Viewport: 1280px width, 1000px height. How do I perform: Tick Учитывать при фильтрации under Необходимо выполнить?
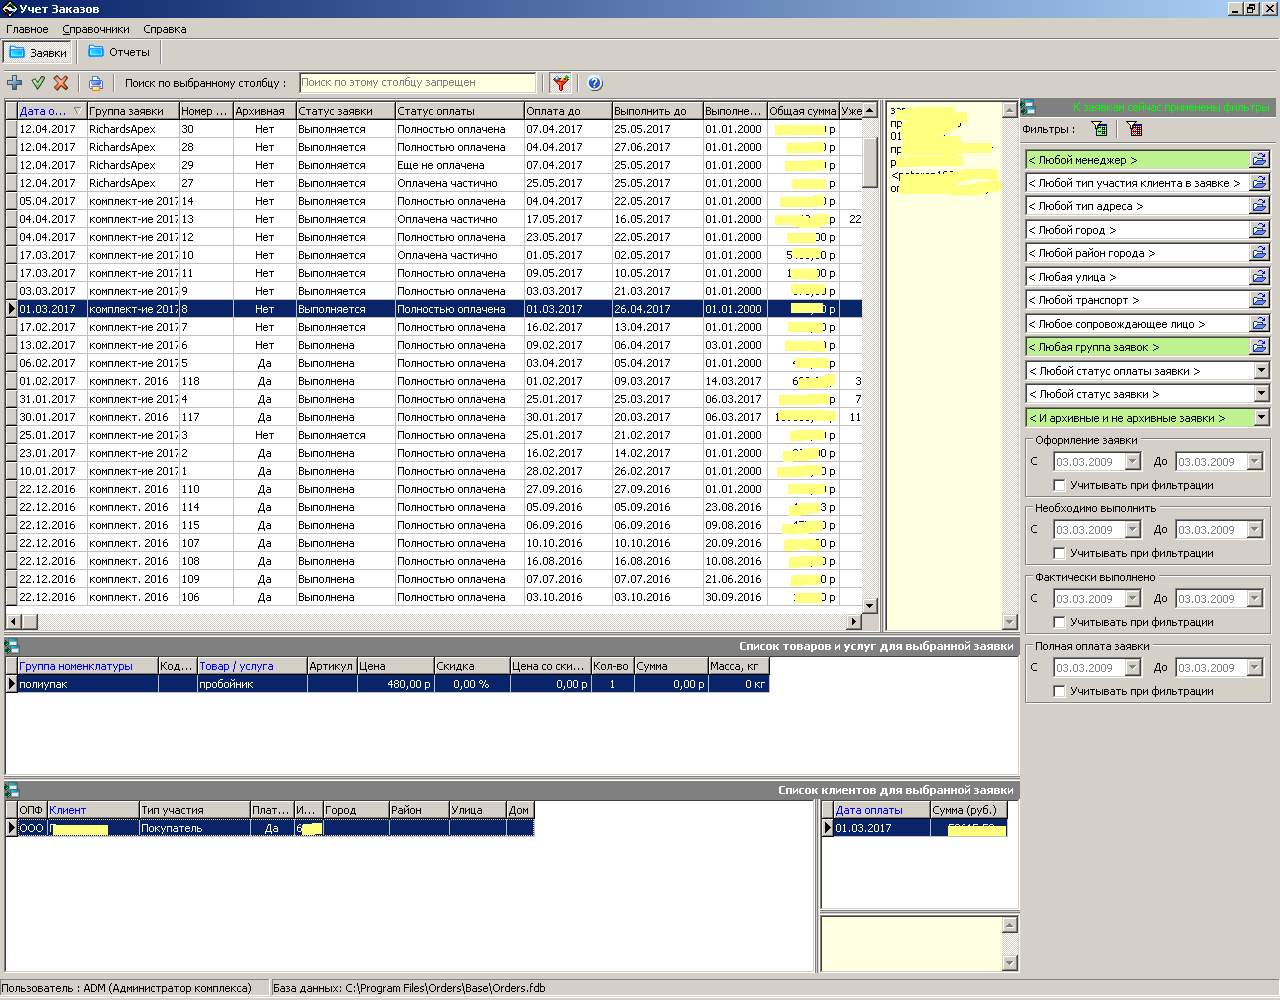point(1059,554)
